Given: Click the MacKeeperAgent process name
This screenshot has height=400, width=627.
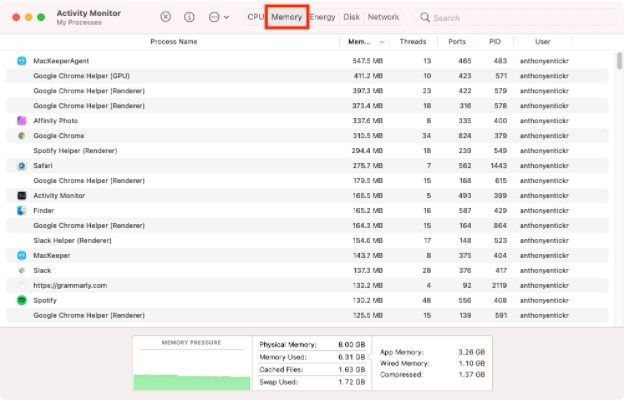Looking at the screenshot, I should [61, 61].
